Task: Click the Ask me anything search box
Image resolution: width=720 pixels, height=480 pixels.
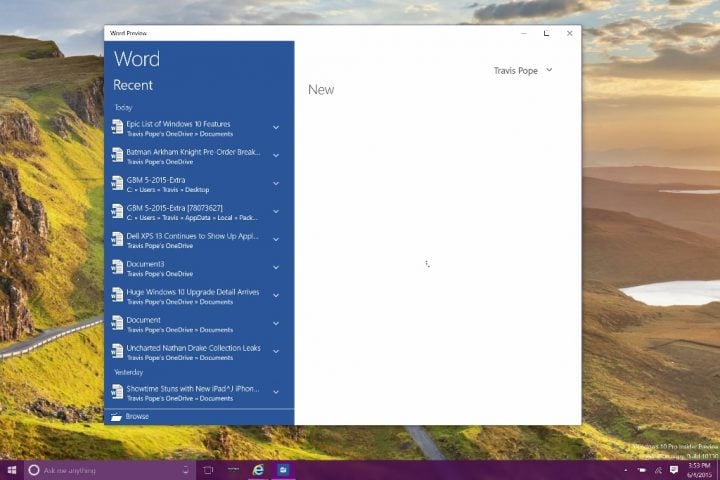Action: pos(109,470)
